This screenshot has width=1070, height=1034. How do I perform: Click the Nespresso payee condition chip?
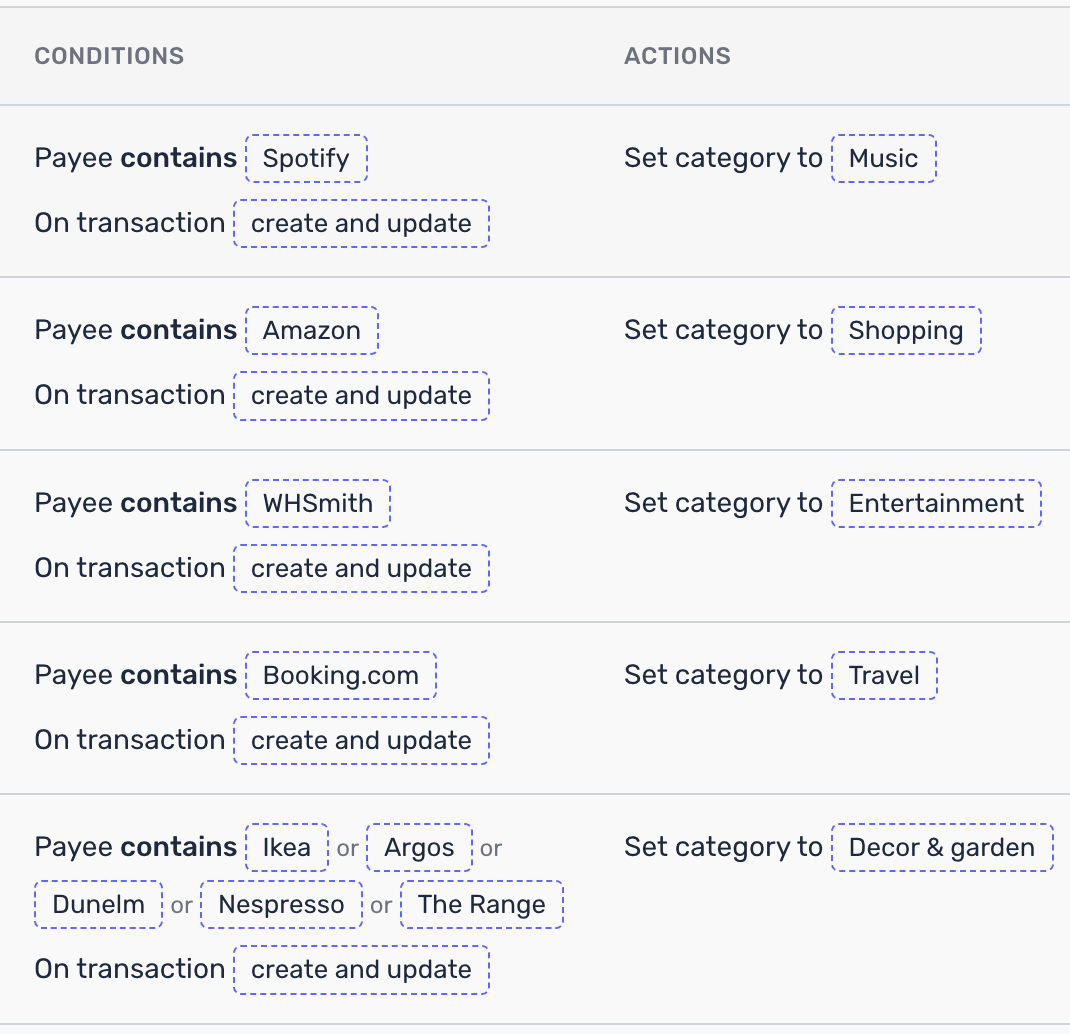(x=281, y=904)
